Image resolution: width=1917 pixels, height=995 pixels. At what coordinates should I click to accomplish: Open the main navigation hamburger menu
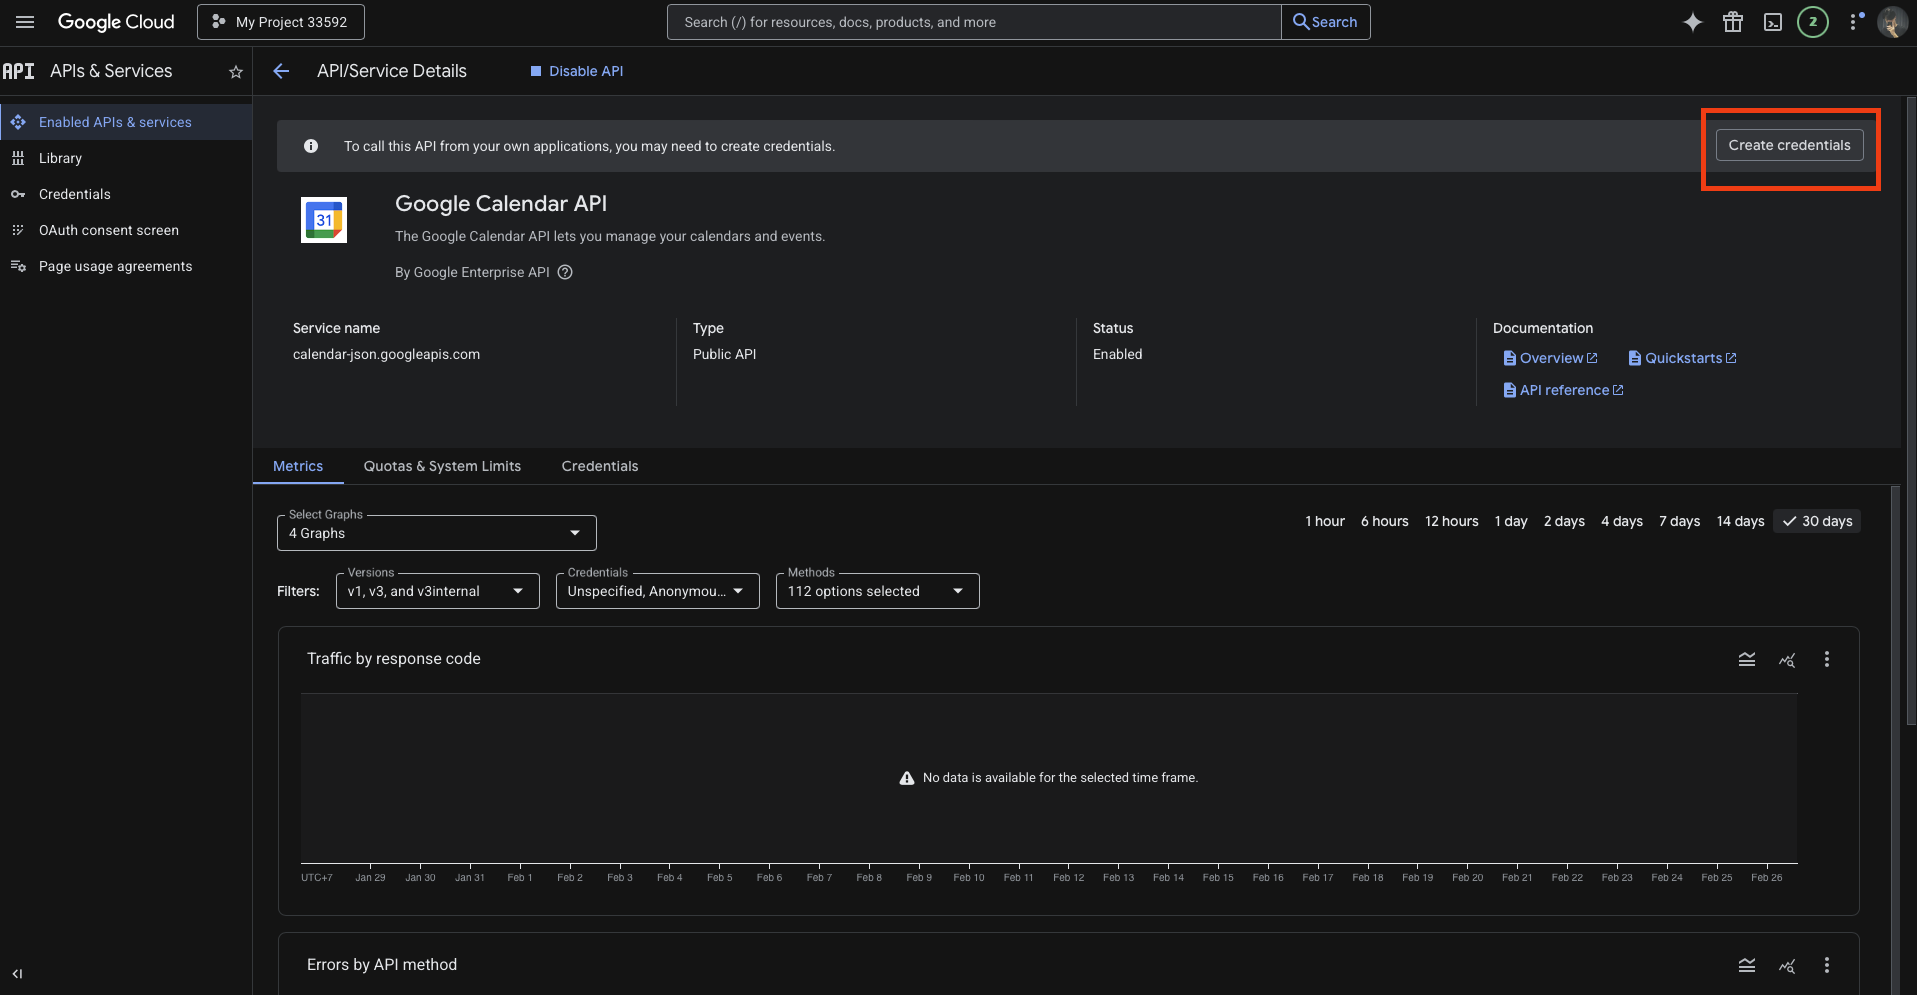(25, 22)
